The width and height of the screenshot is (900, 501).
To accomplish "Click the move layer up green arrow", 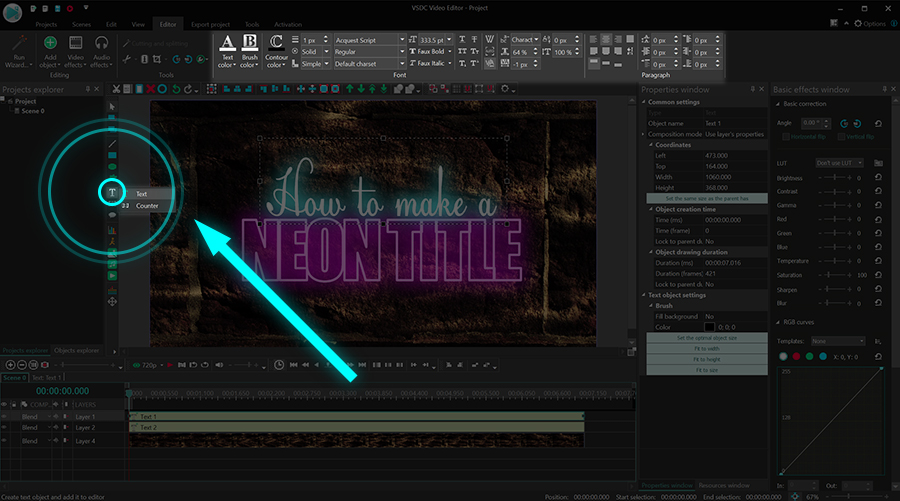I will pyautogui.click(x=350, y=89).
